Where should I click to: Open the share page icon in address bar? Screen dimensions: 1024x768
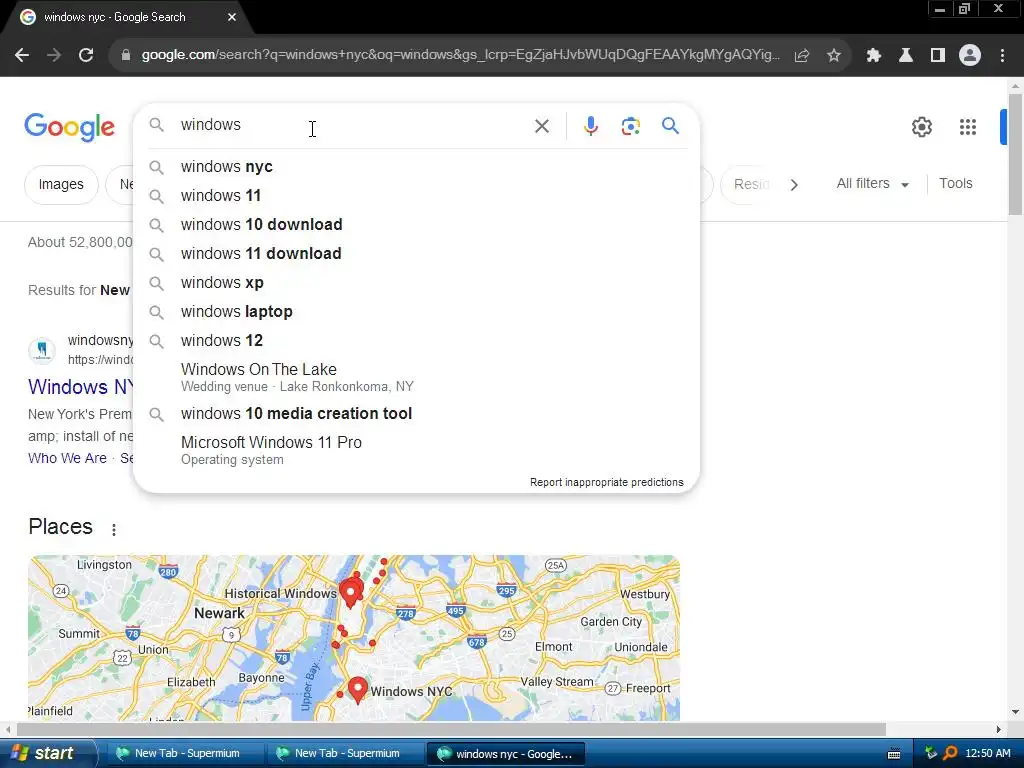802,56
